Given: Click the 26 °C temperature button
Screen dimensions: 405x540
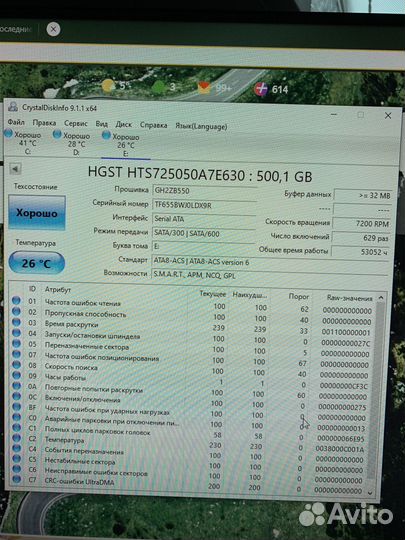Looking at the screenshot, I should click(x=37, y=263).
